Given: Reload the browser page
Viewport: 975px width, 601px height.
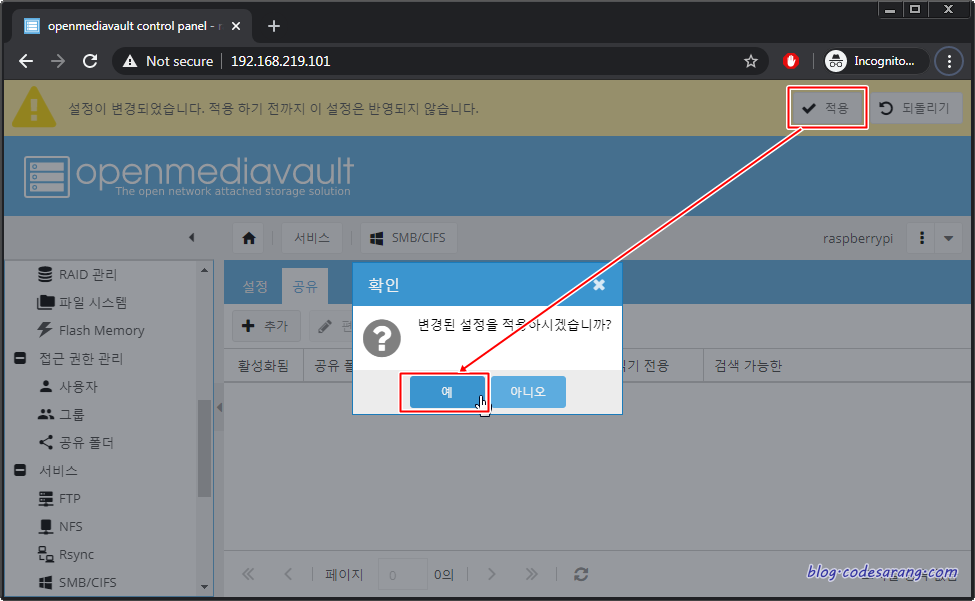Looking at the screenshot, I should tap(90, 61).
